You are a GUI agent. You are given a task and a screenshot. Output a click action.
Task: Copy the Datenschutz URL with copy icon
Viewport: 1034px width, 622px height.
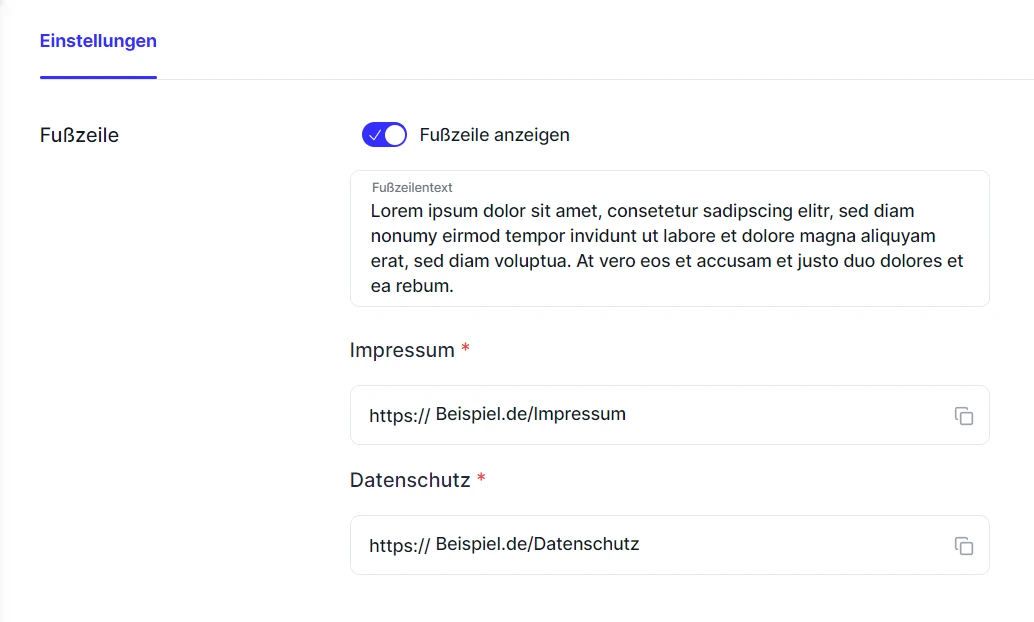(x=963, y=546)
